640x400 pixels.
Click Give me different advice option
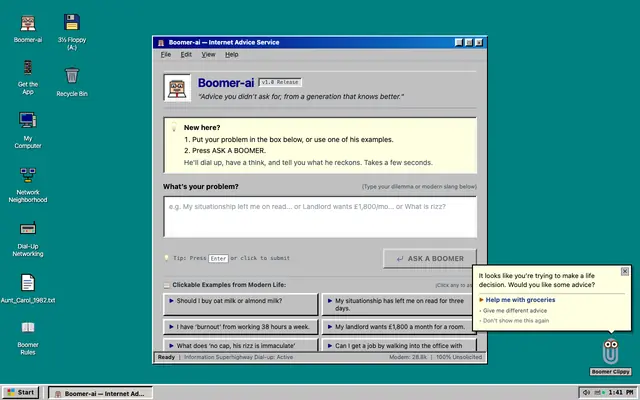tap(515, 311)
